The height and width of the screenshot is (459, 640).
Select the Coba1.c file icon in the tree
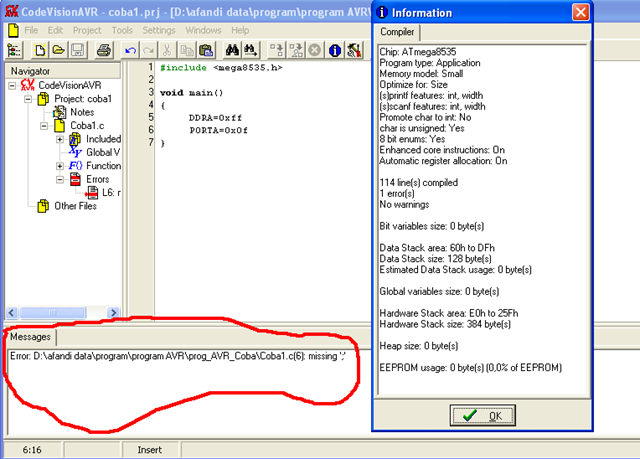click(x=60, y=125)
